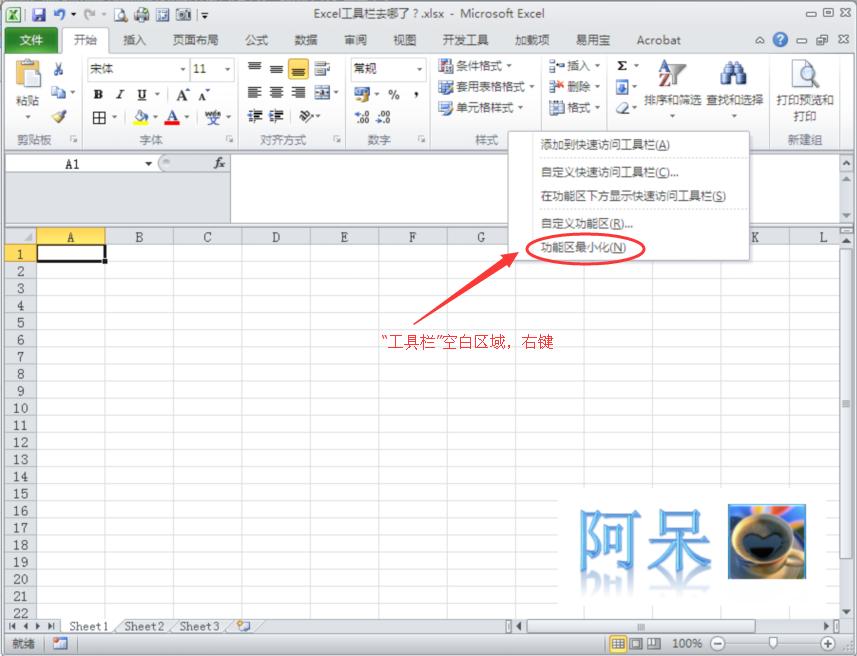Switch to the 插入 ribbon tab
The width and height of the screenshot is (857, 656).
pos(136,40)
